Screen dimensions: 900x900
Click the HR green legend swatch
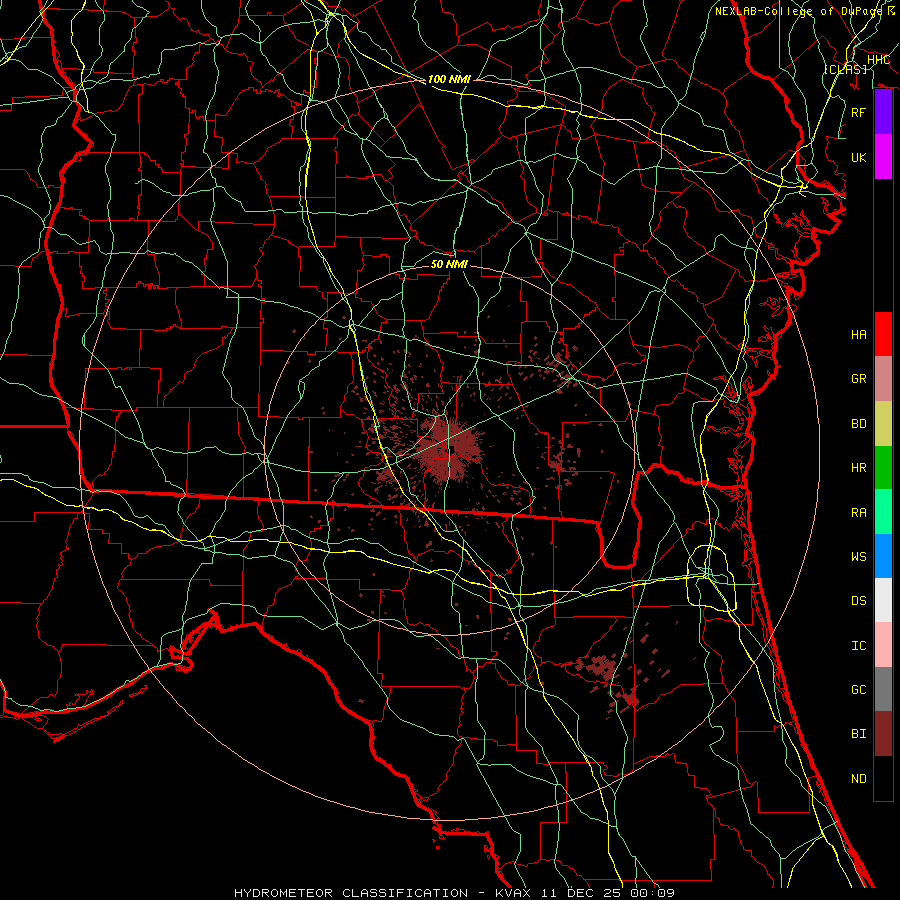(883, 468)
